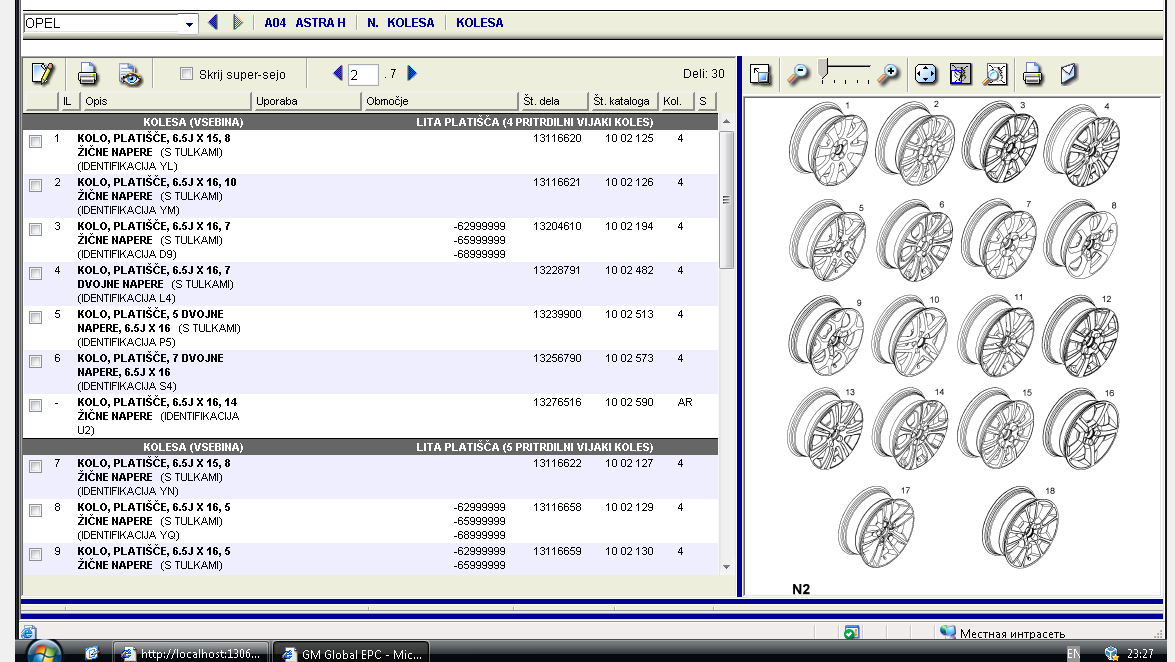Sort by Opis column header
Screen dimensions: 1175x662
[166, 101]
